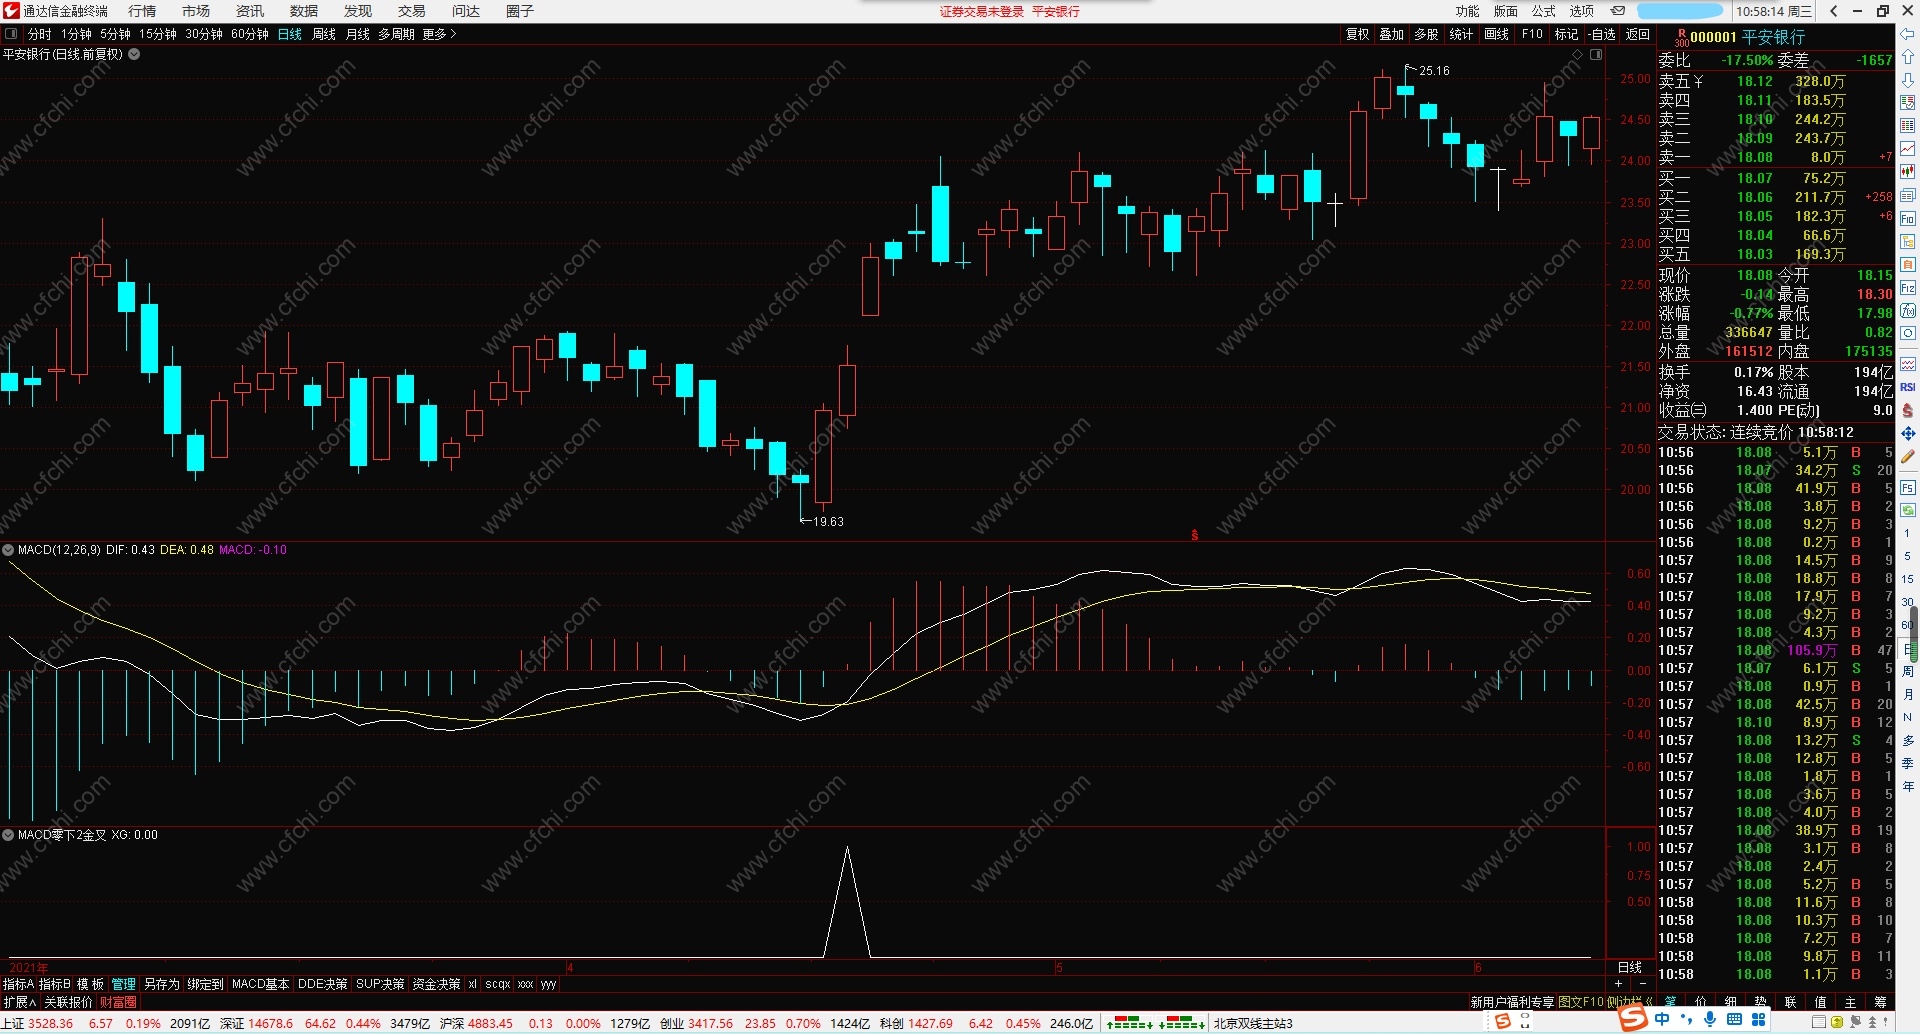Open the news window icon in right sidebar
1920x1034 pixels.
1908,195
